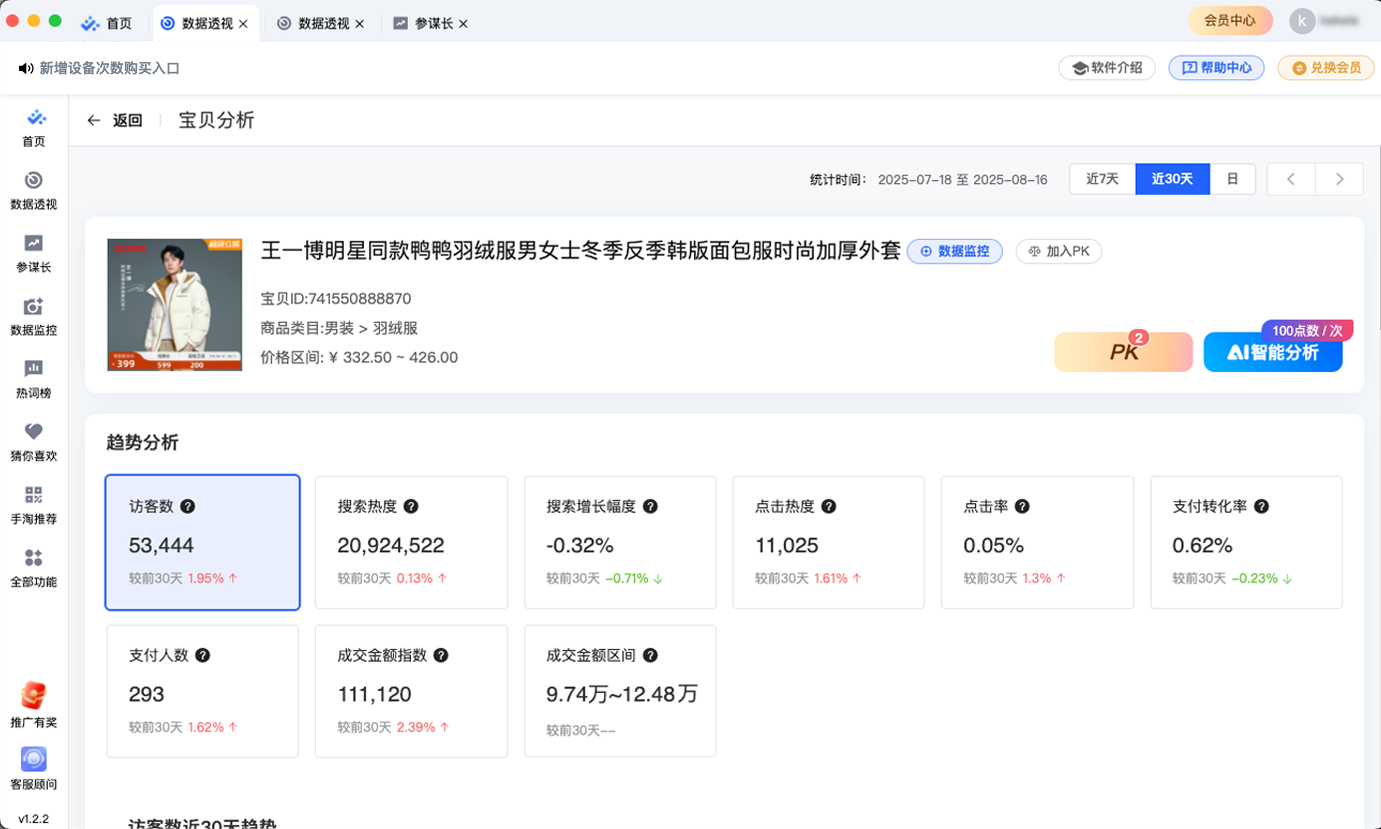
Task: Go to the next date period arrow
Action: [1339, 179]
